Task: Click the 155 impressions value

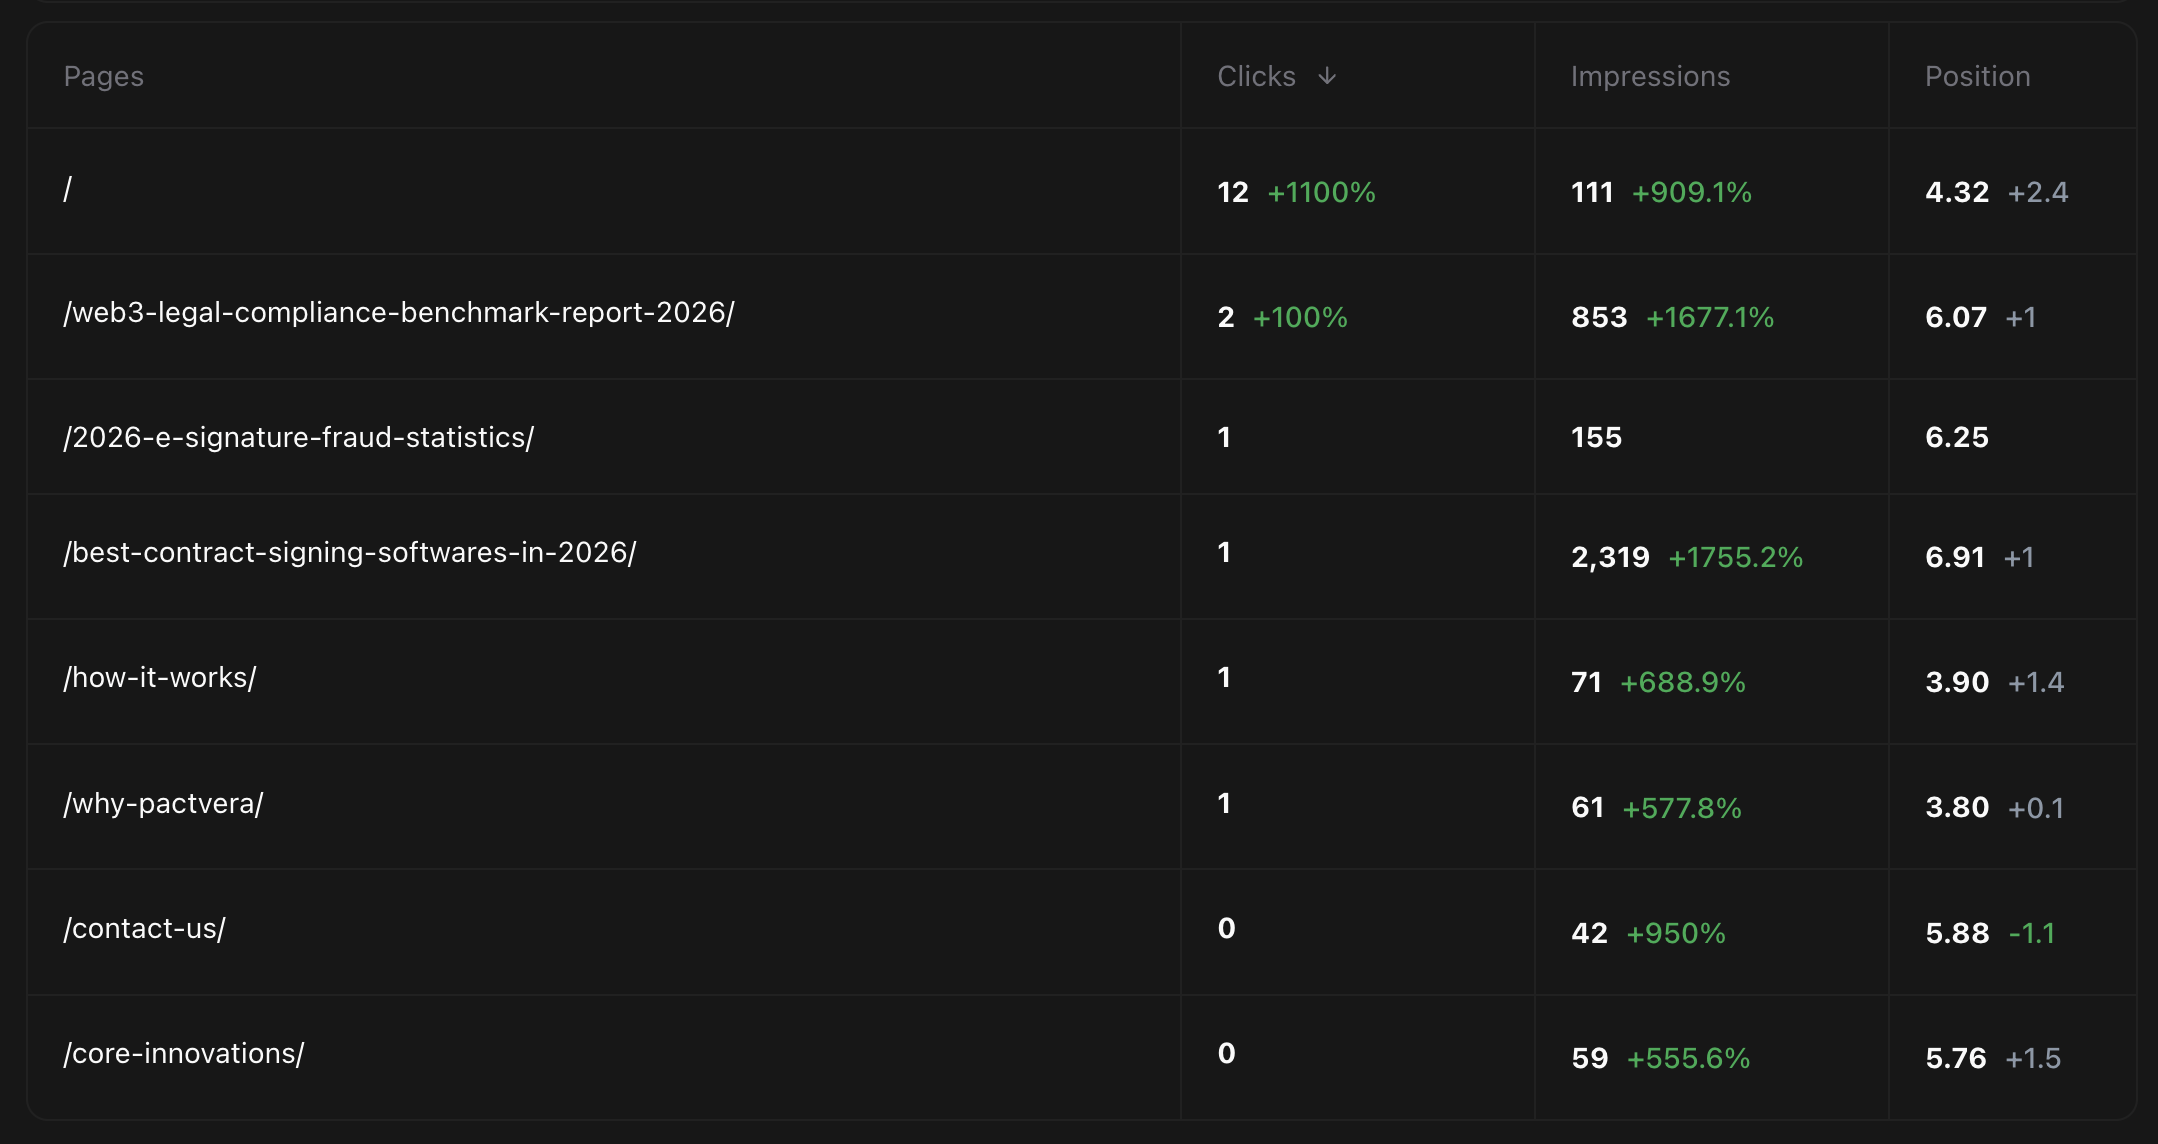Action: coord(1596,437)
